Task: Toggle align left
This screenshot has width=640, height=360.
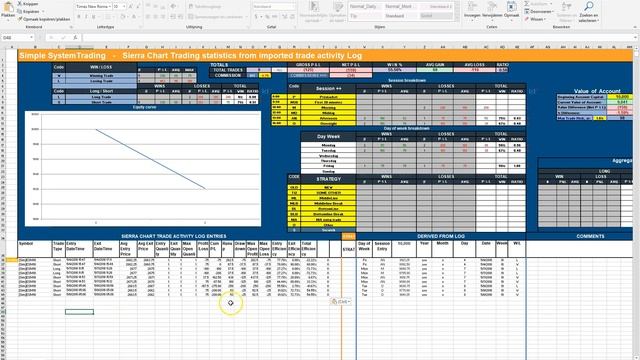Action: point(148,17)
